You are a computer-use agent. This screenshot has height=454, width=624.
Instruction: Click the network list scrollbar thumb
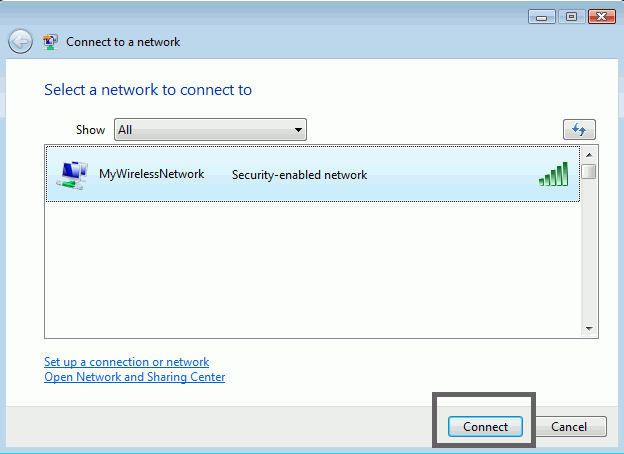589,171
